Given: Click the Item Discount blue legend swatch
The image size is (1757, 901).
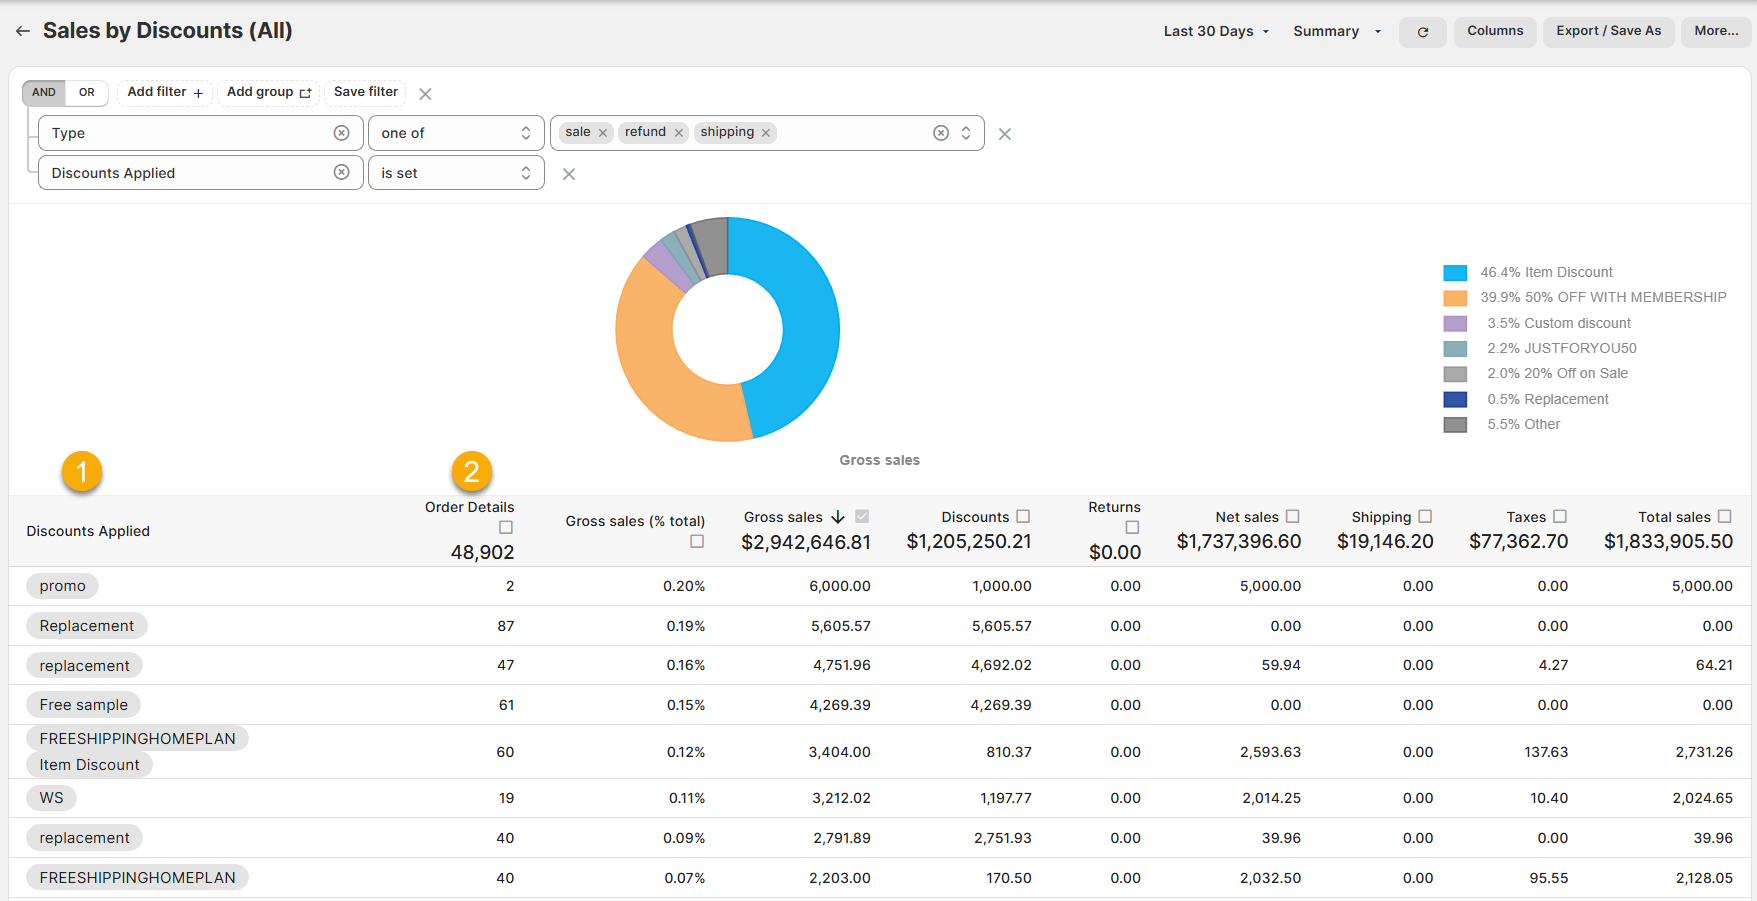Looking at the screenshot, I should pos(1455,273).
